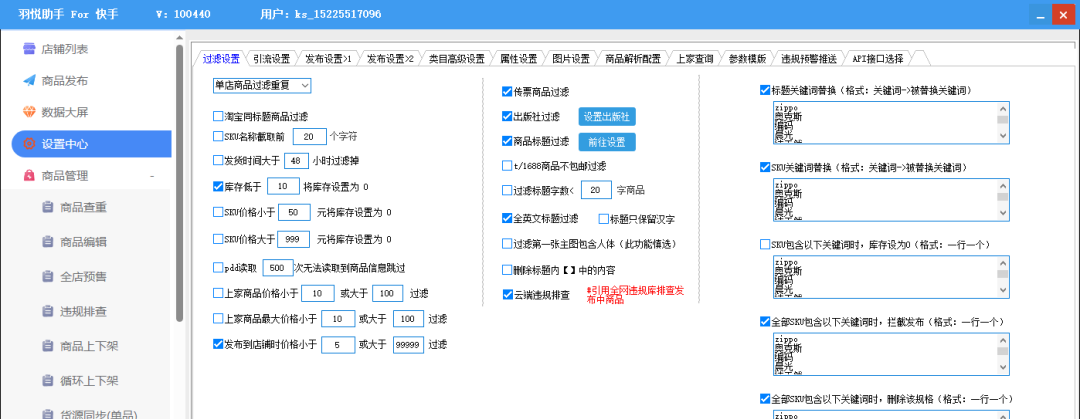Uncheck 库存低于 checkbox
1080x419 pixels.
218,185
